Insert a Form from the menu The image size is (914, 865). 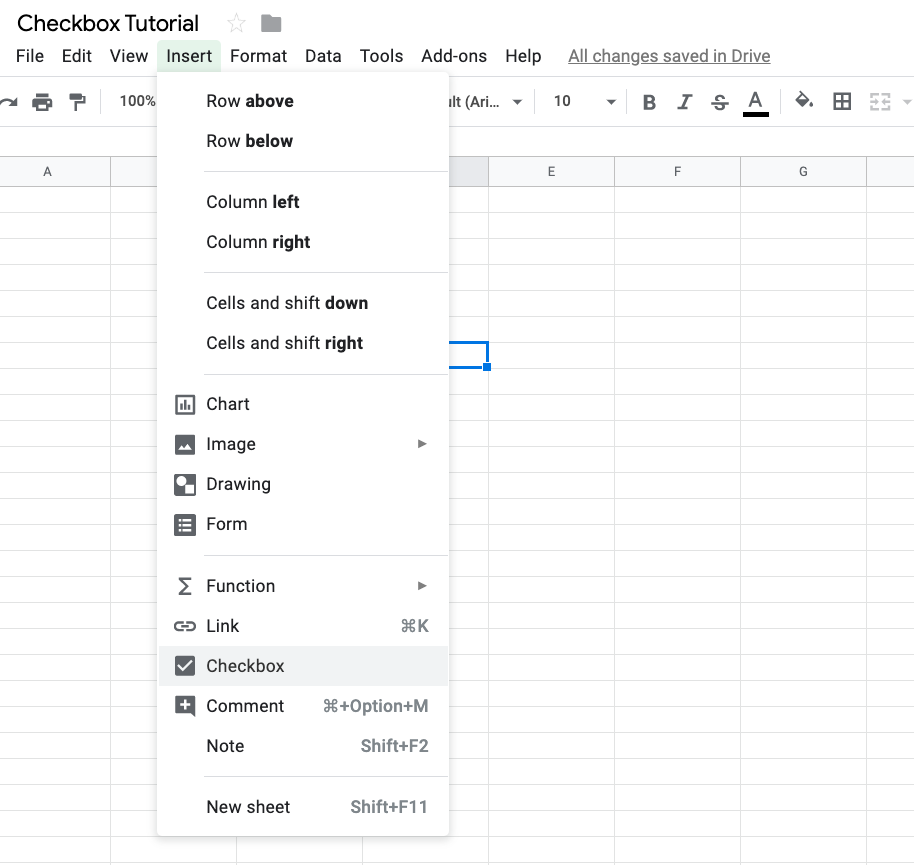tap(303, 524)
